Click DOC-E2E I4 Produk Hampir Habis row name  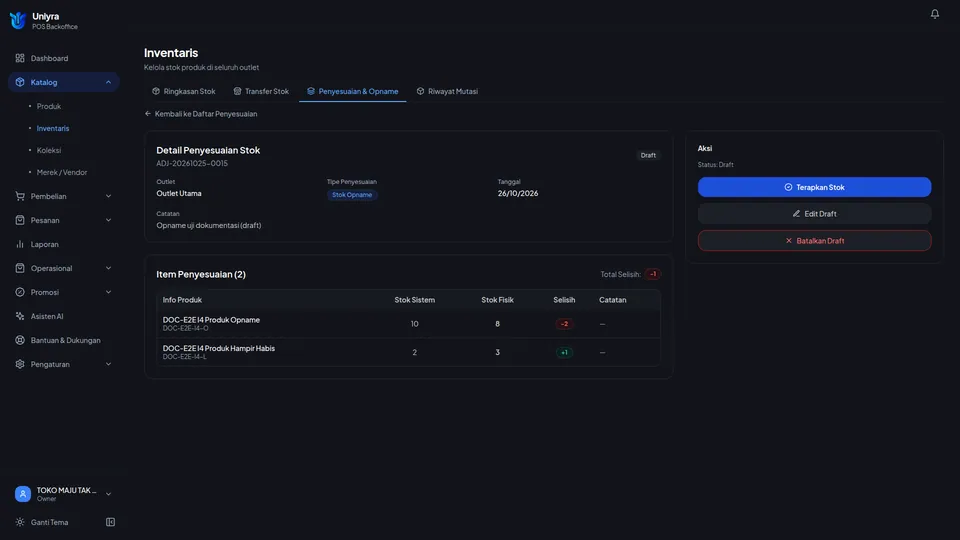pyautogui.click(x=219, y=348)
